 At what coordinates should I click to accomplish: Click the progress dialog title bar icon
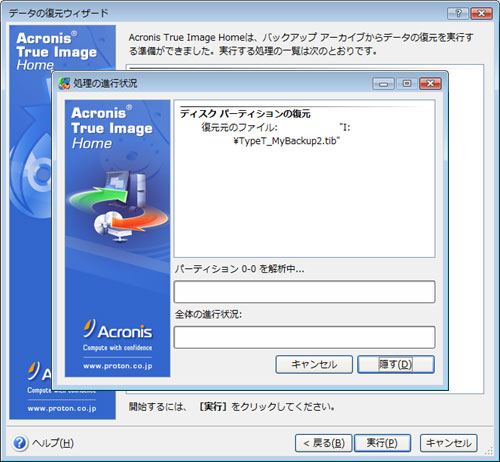click(x=64, y=83)
